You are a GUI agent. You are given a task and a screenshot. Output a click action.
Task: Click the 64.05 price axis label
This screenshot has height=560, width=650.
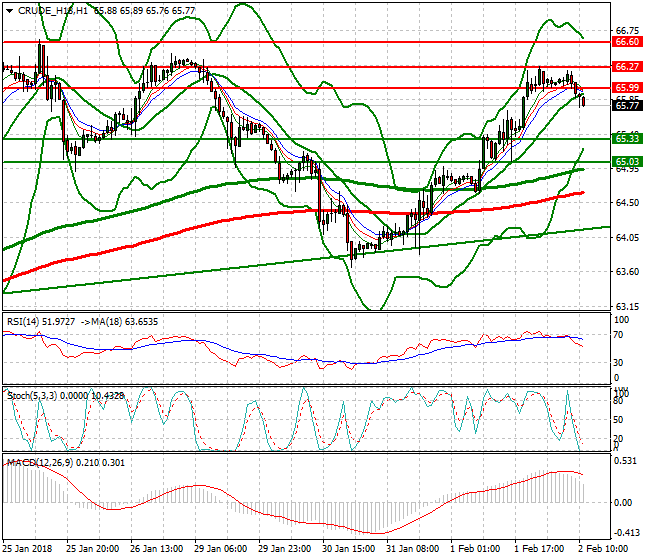pos(627,238)
